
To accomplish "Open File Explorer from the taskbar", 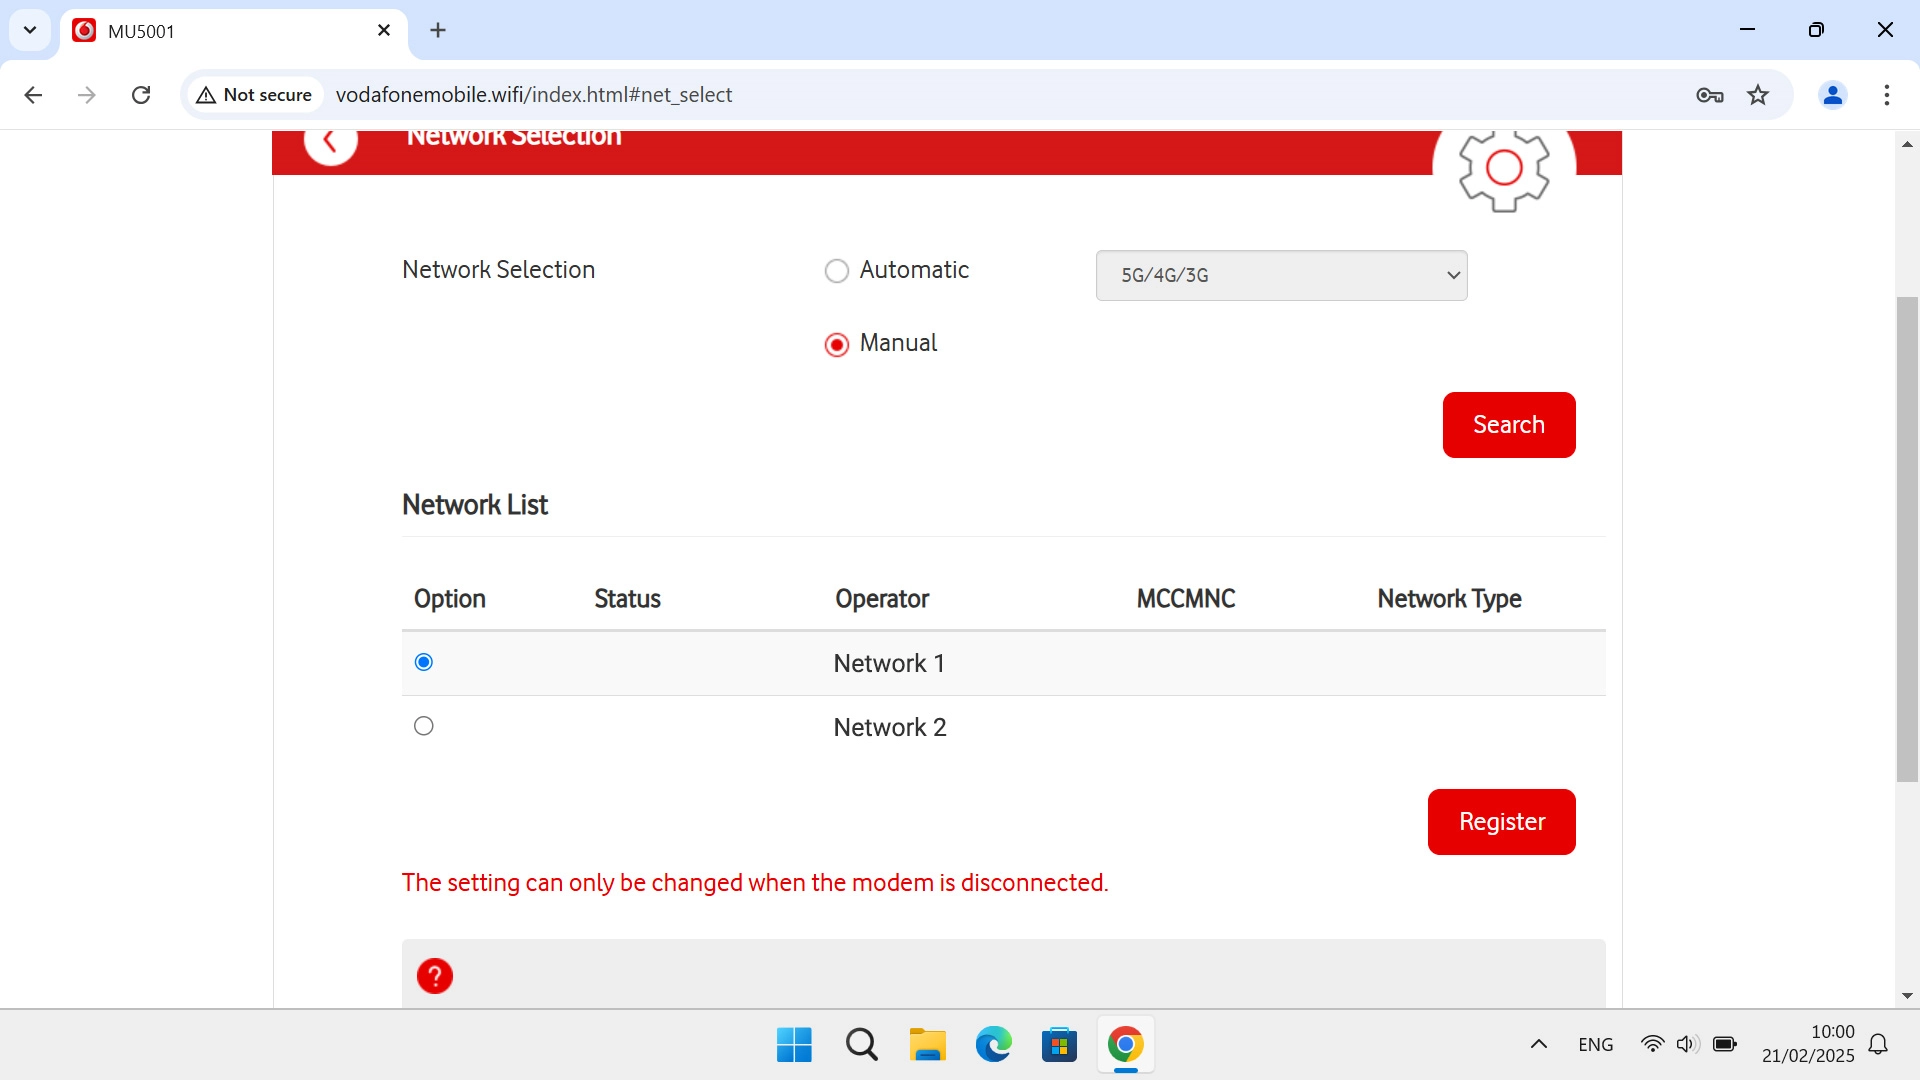I will coord(927,1044).
